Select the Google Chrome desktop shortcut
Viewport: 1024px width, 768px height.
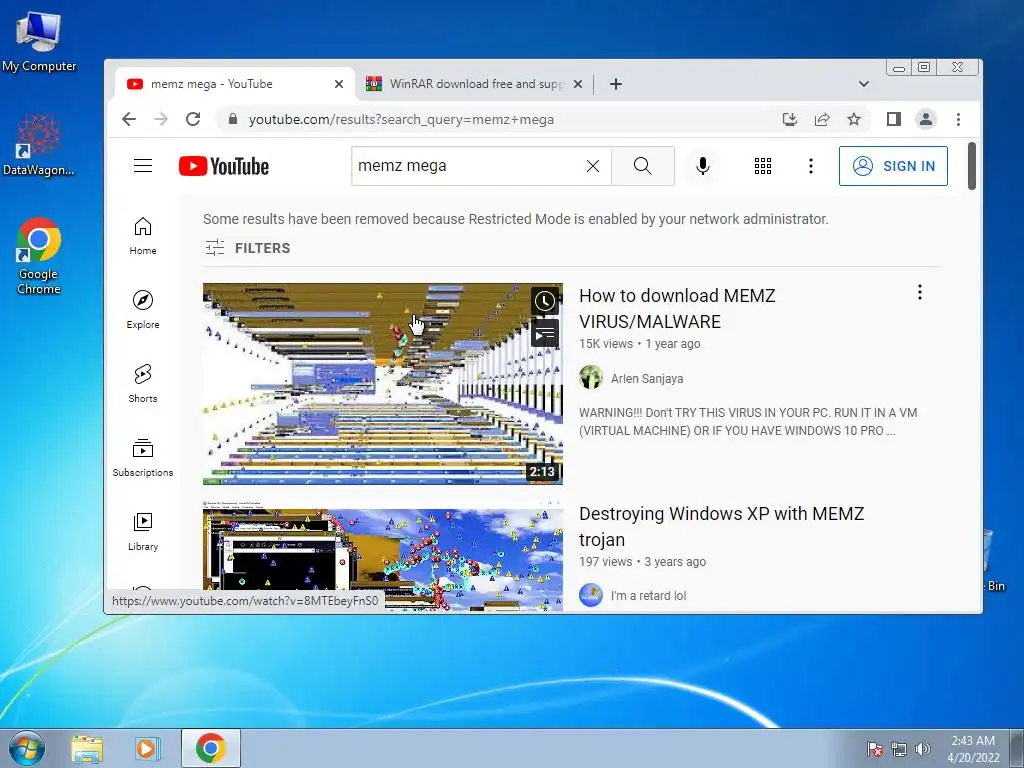pos(39,257)
